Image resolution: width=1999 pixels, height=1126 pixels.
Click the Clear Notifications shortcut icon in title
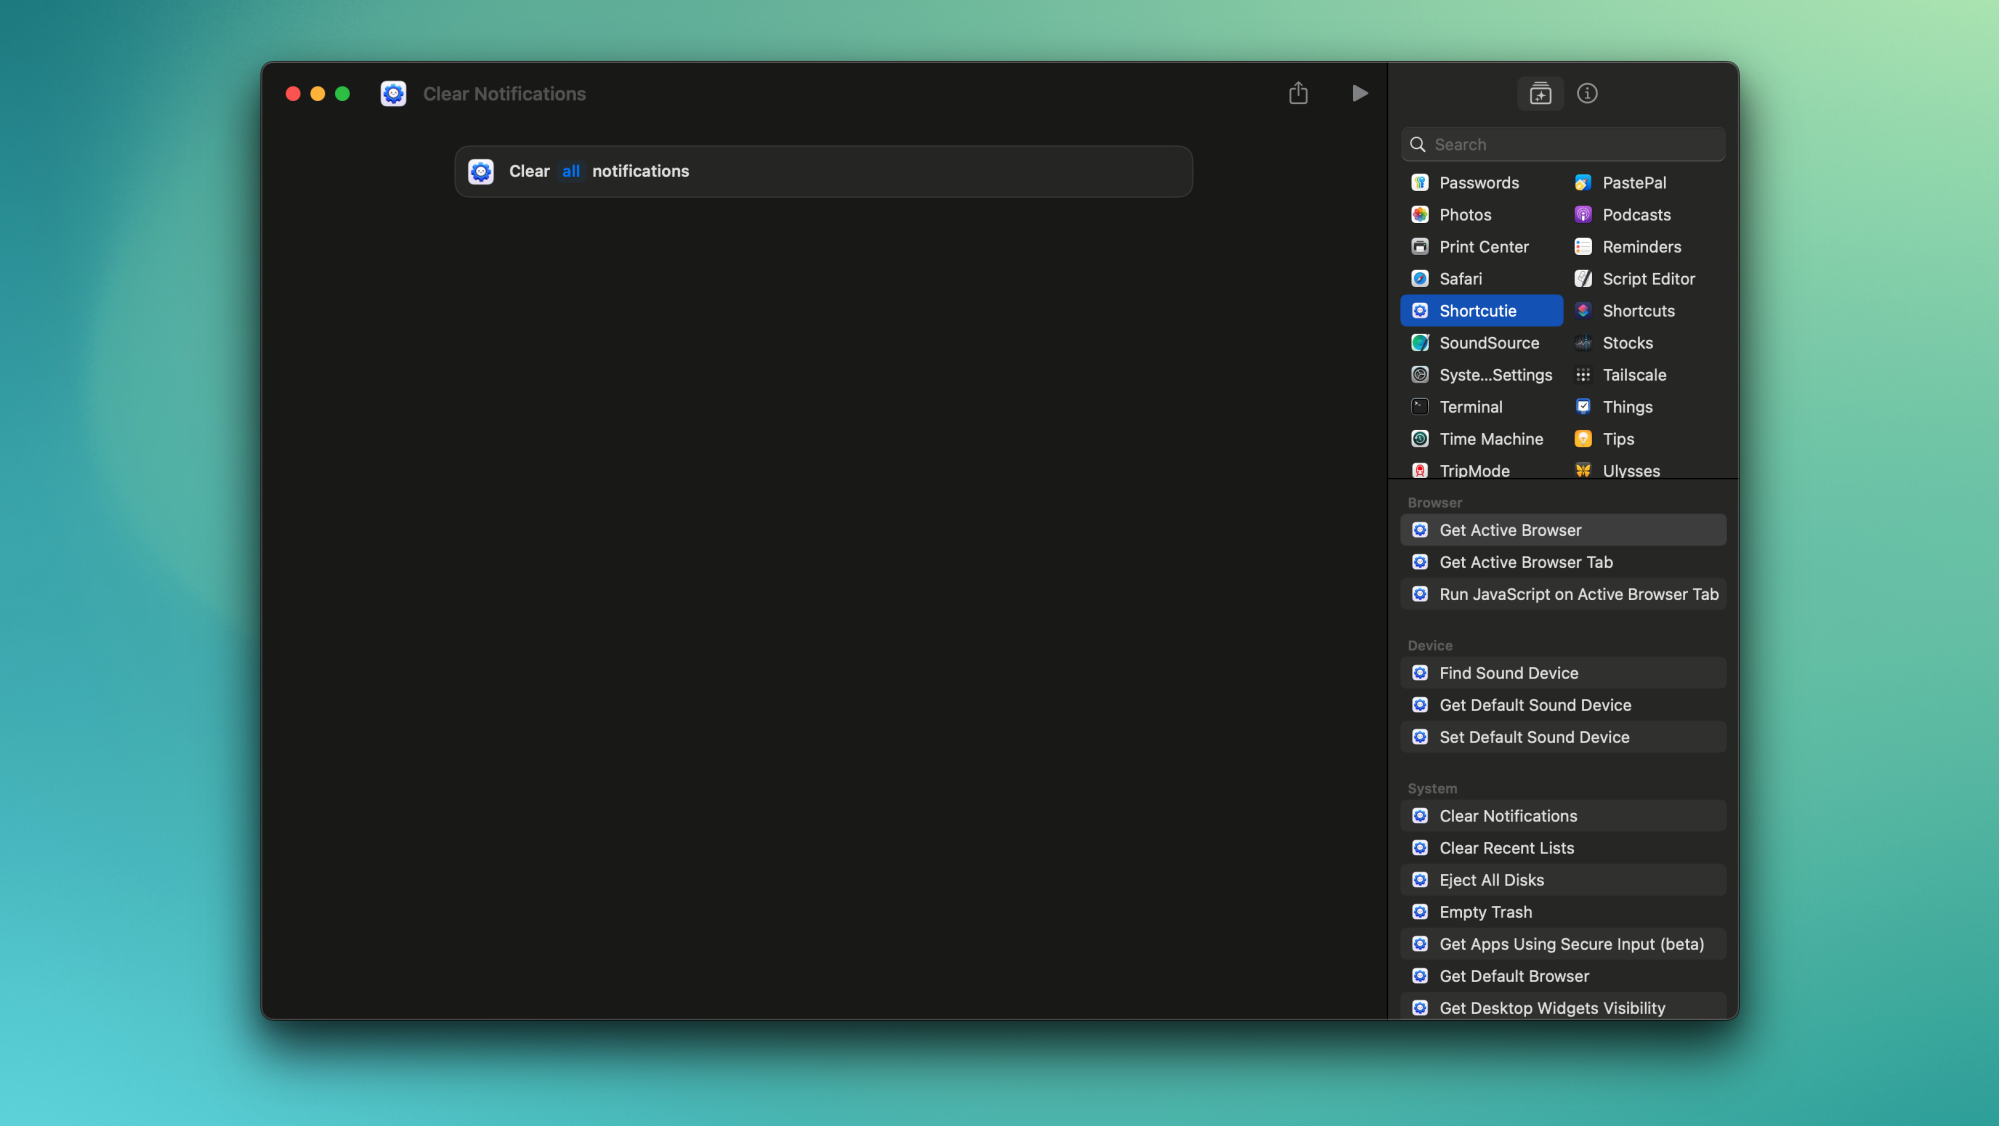point(393,93)
